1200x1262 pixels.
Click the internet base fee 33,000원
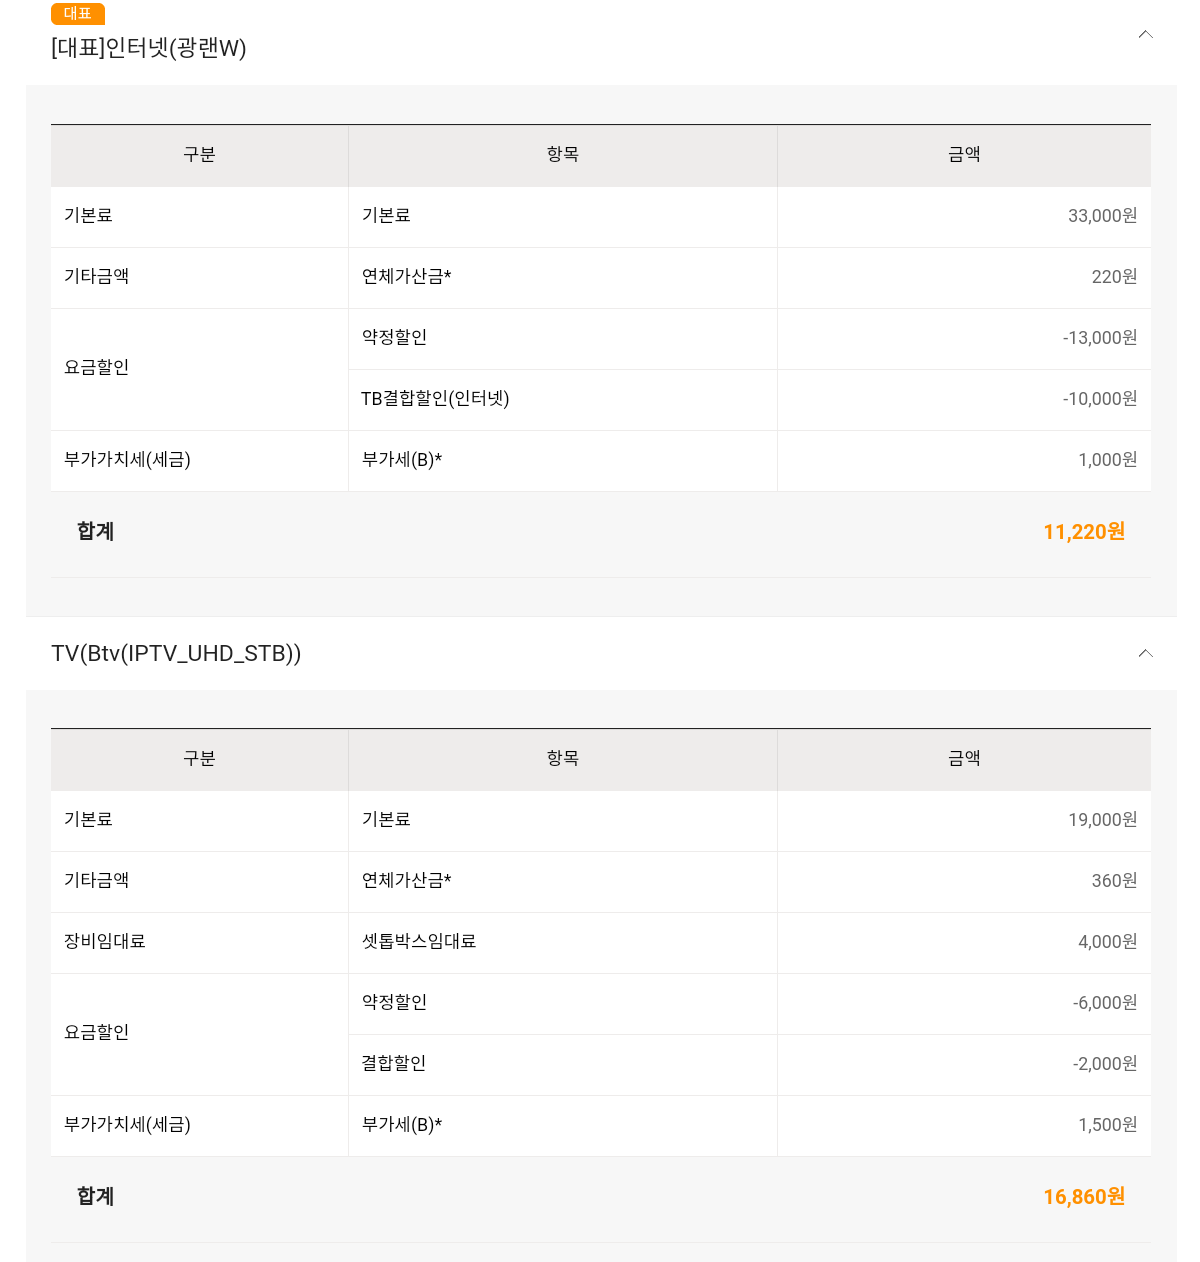(x=1102, y=216)
